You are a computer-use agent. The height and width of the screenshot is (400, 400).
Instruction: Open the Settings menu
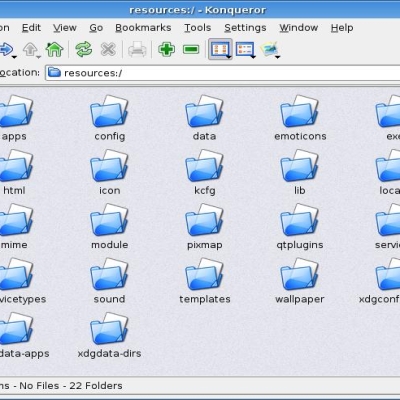click(245, 28)
